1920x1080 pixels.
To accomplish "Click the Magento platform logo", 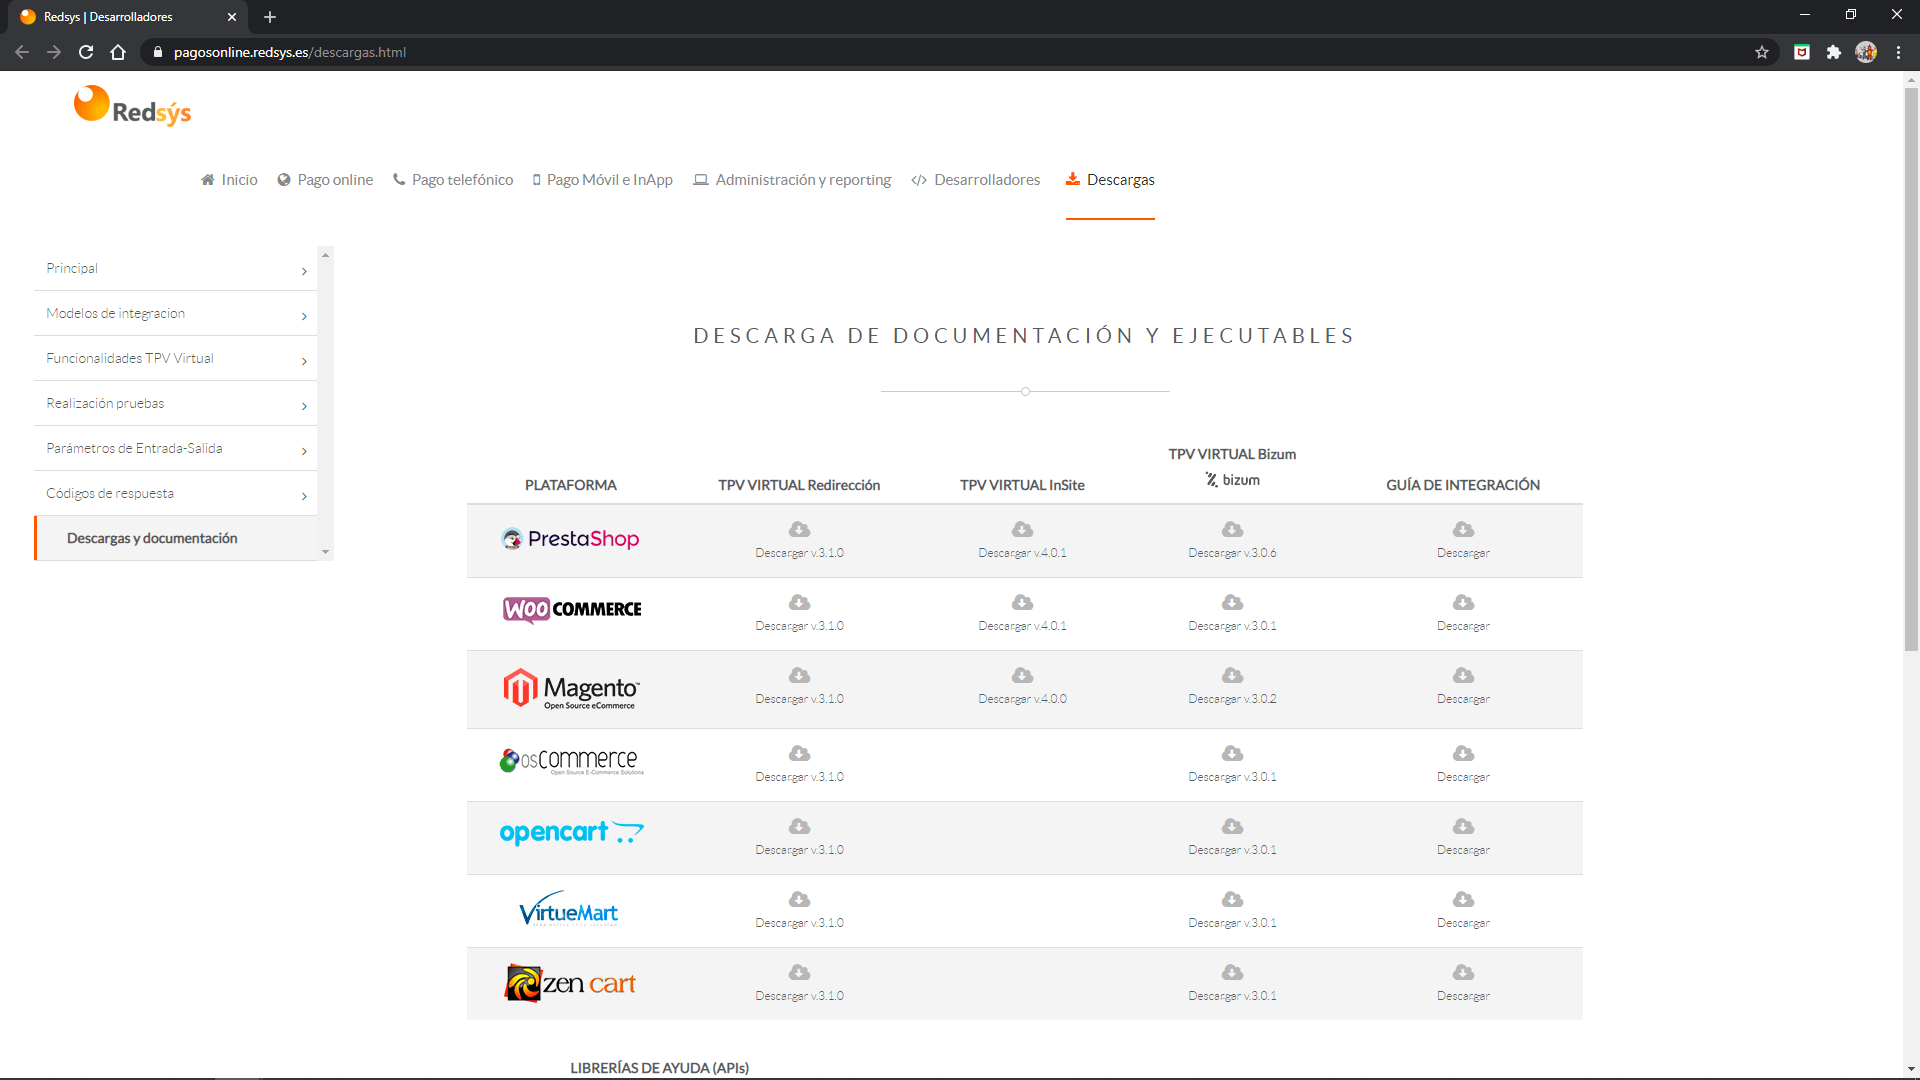I will point(570,688).
